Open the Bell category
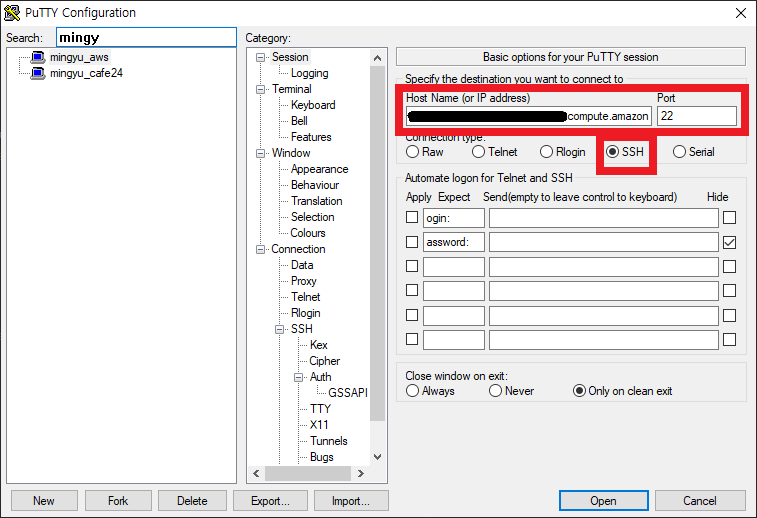Screen dimensions: 757x518 pos(299,121)
